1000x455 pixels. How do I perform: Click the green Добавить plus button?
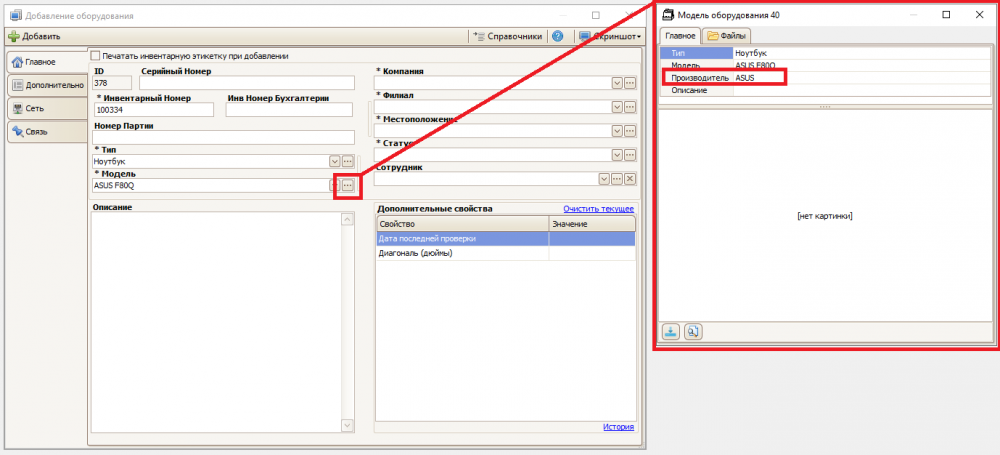click(34, 37)
